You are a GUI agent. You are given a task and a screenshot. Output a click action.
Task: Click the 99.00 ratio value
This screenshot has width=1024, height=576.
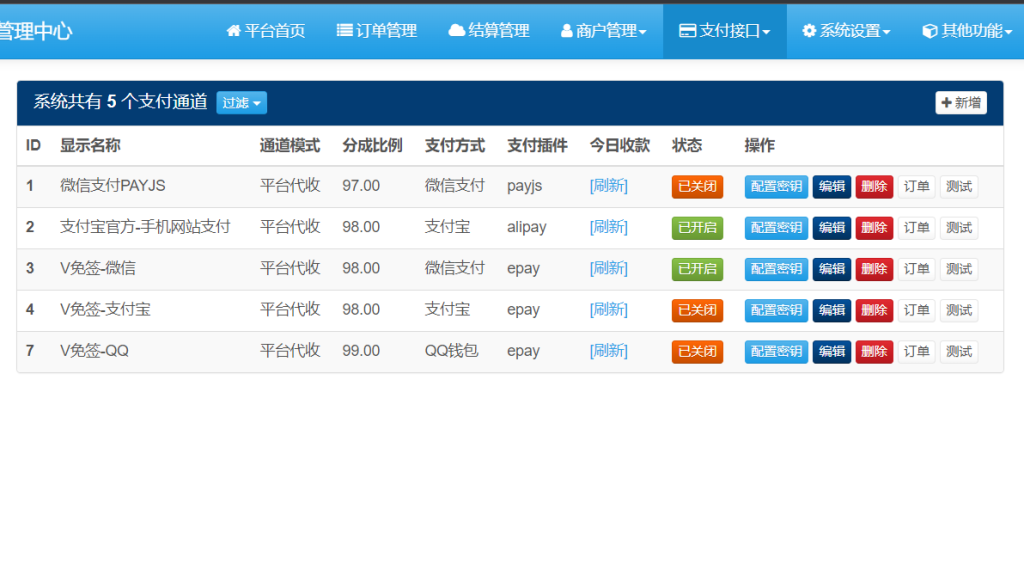pos(361,351)
